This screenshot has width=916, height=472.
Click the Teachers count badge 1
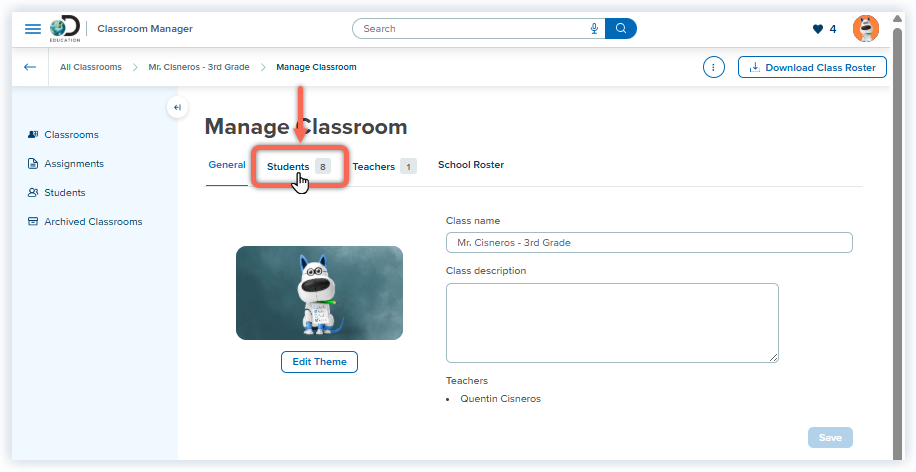pyautogui.click(x=408, y=166)
